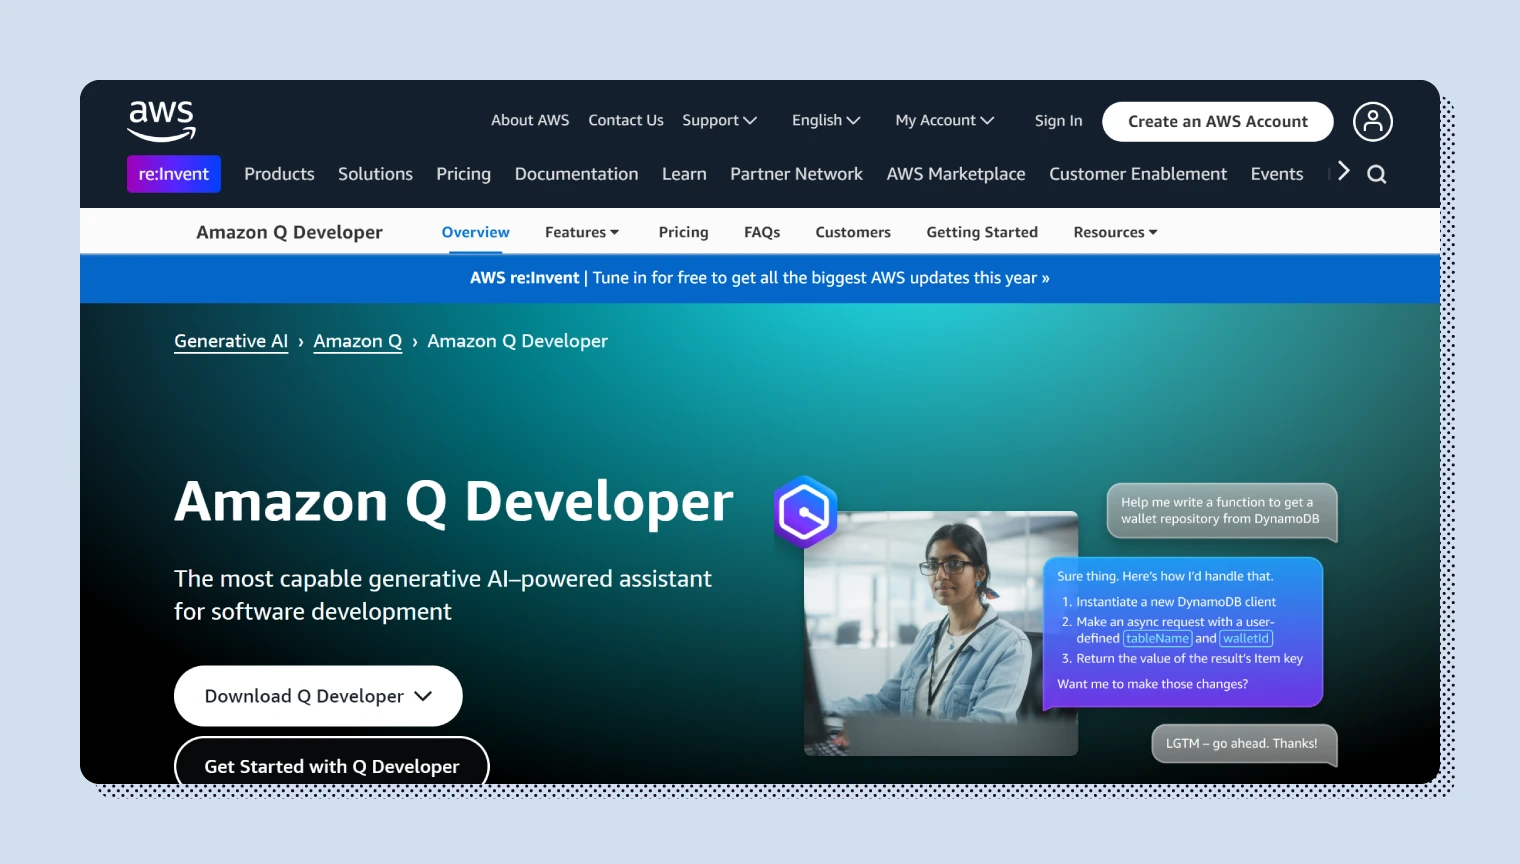Click the 'LGTM – go ahead. Thanks!' bubble
This screenshot has height=864, width=1520.
pos(1243,744)
